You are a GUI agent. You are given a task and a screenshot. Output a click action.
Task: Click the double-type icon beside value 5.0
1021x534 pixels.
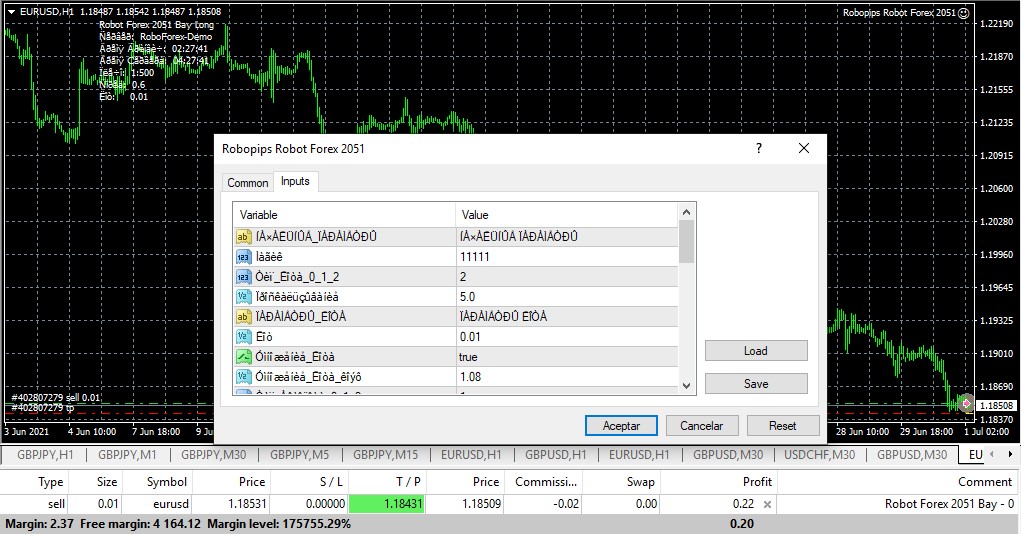pyautogui.click(x=243, y=297)
